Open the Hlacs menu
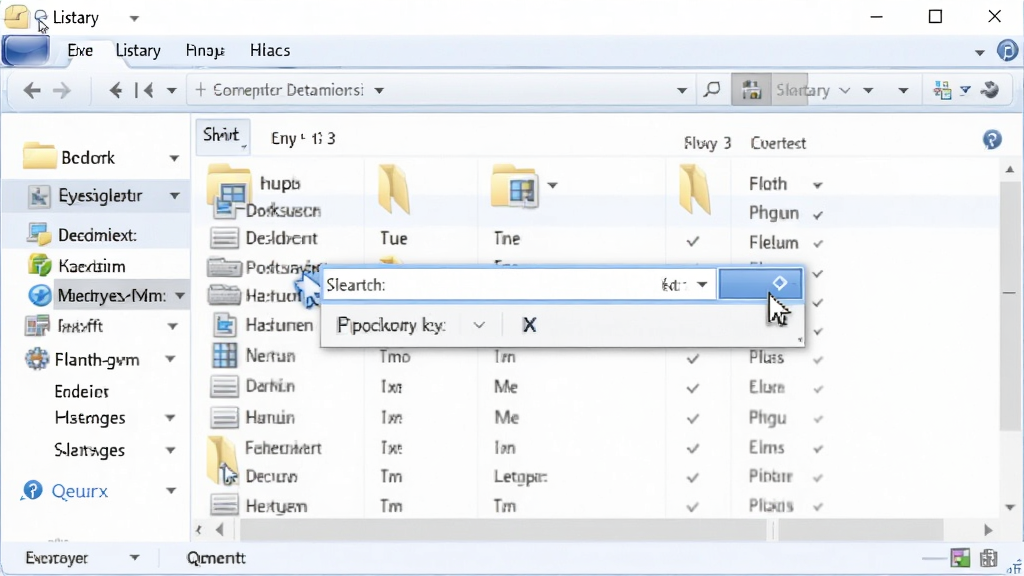This screenshot has height=576, width=1024. [270, 50]
